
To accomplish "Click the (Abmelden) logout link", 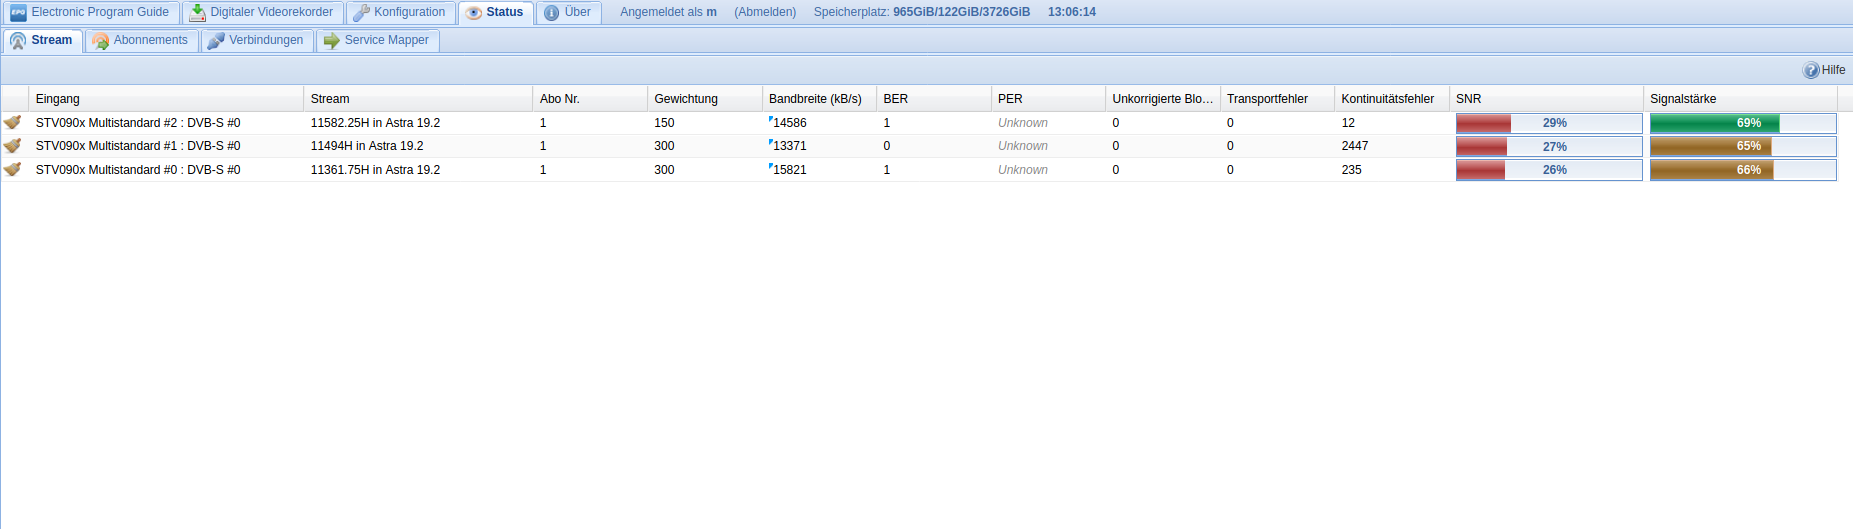I will [x=765, y=13].
